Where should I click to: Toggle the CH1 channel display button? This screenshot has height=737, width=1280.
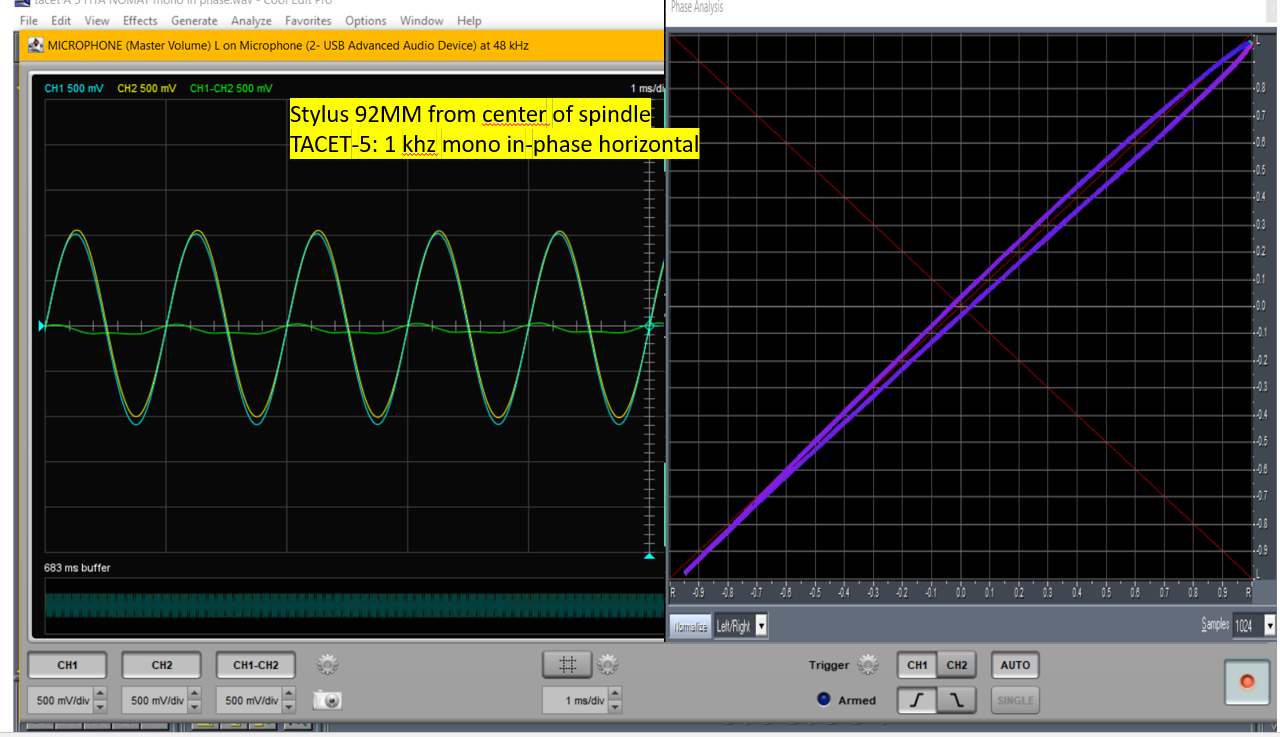point(67,664)
